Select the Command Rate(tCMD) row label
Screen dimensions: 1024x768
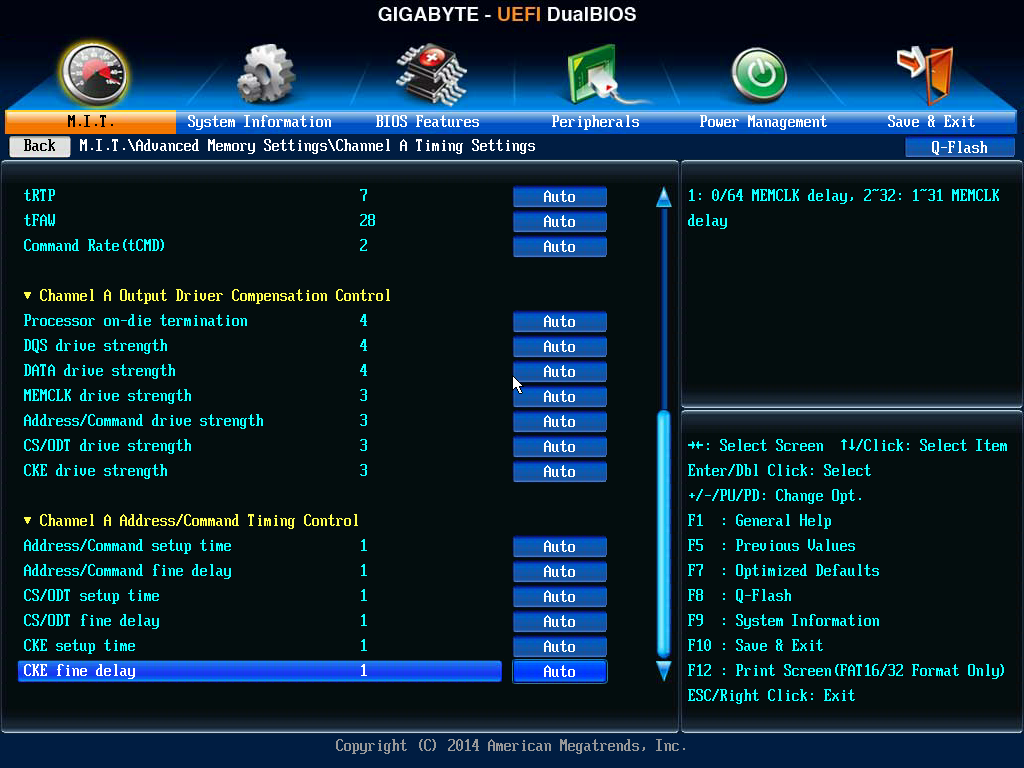click(x=94, y=246)
